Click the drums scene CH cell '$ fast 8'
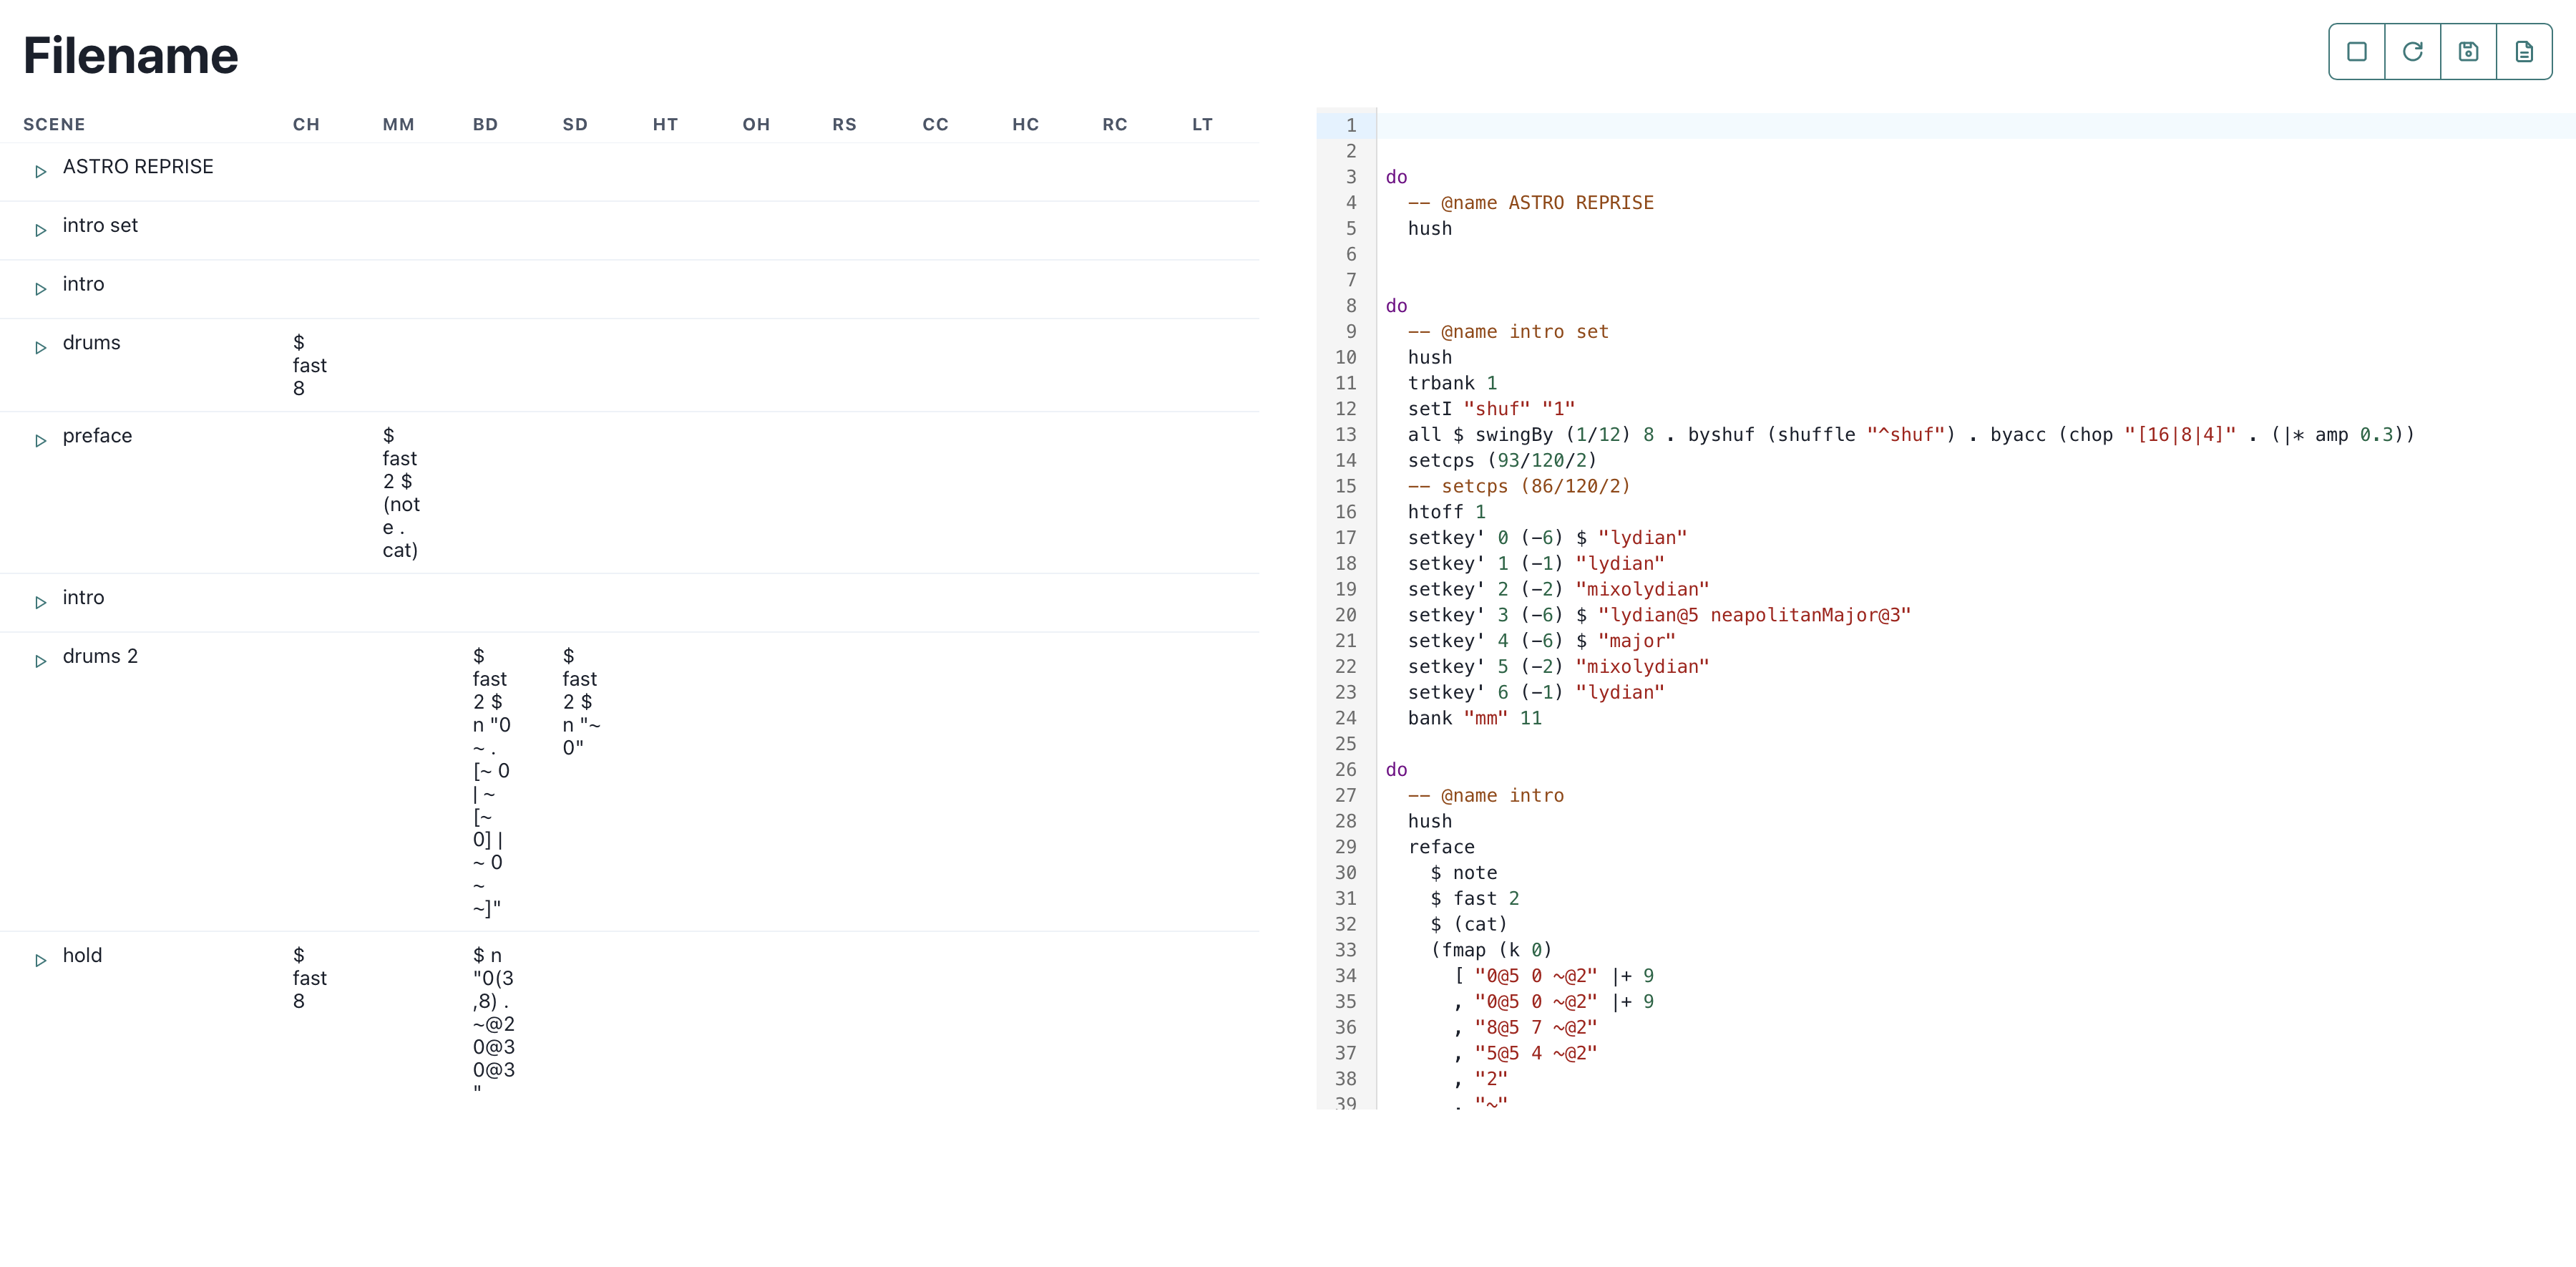 coord(309,366)
